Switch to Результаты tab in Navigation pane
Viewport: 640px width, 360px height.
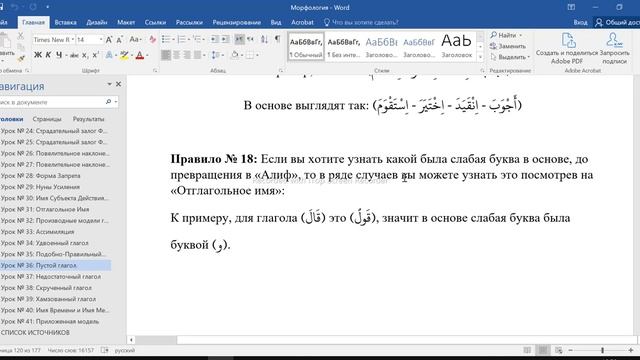tap(89, 119)
